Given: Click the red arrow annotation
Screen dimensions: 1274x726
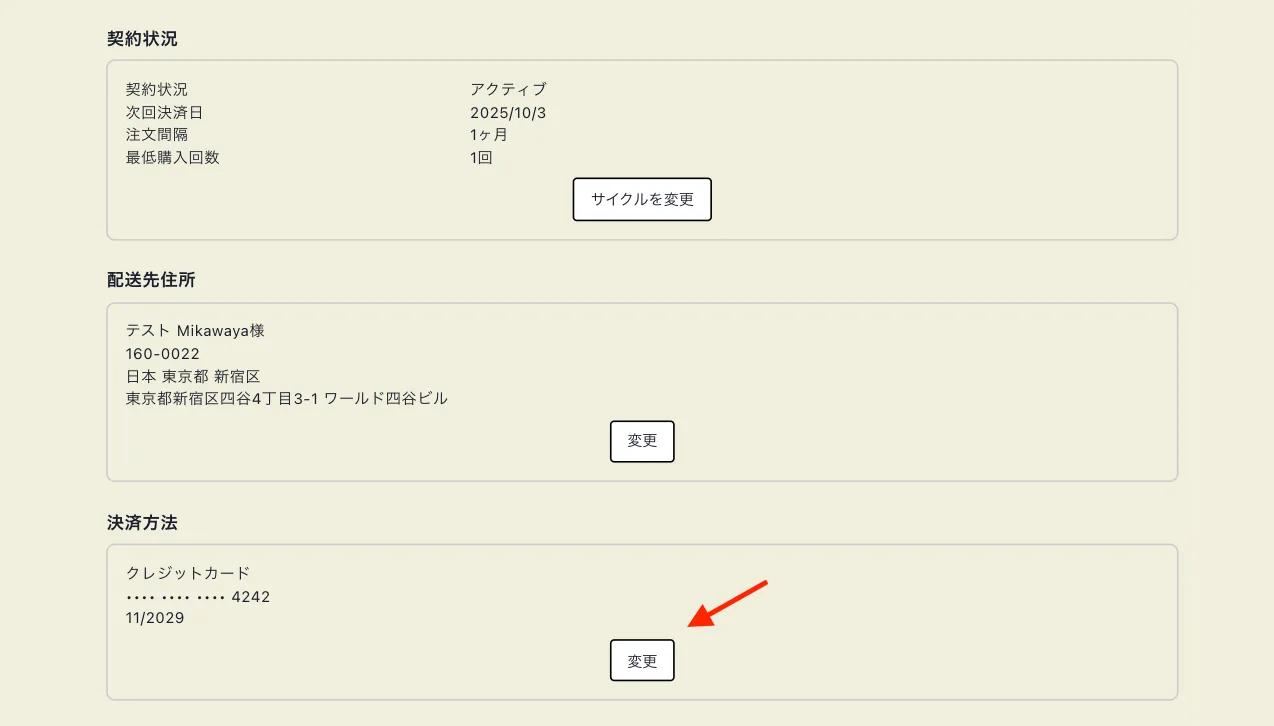Looking at the screenshot, I should 727,604.
